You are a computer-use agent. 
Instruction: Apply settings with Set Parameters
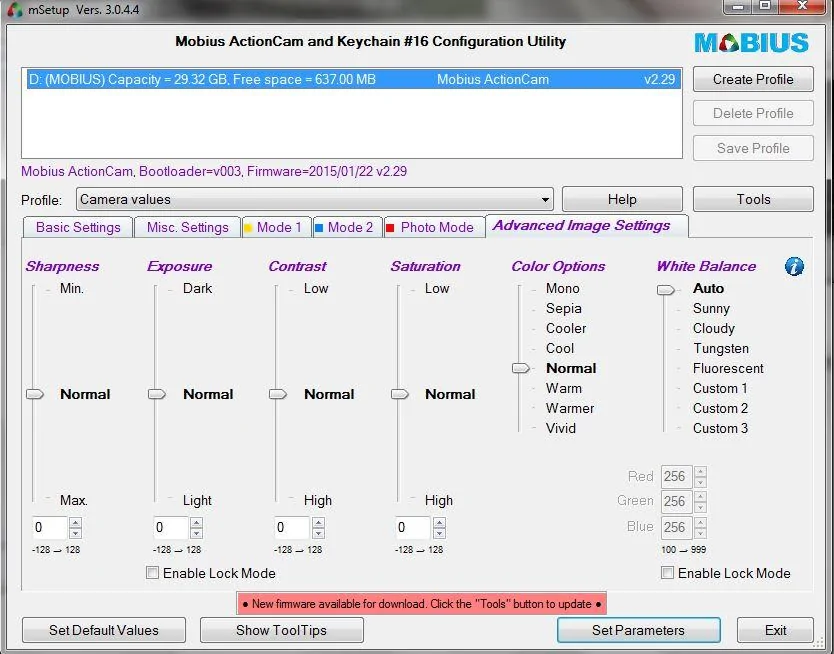pyautogui.click(x=638, y=630)
